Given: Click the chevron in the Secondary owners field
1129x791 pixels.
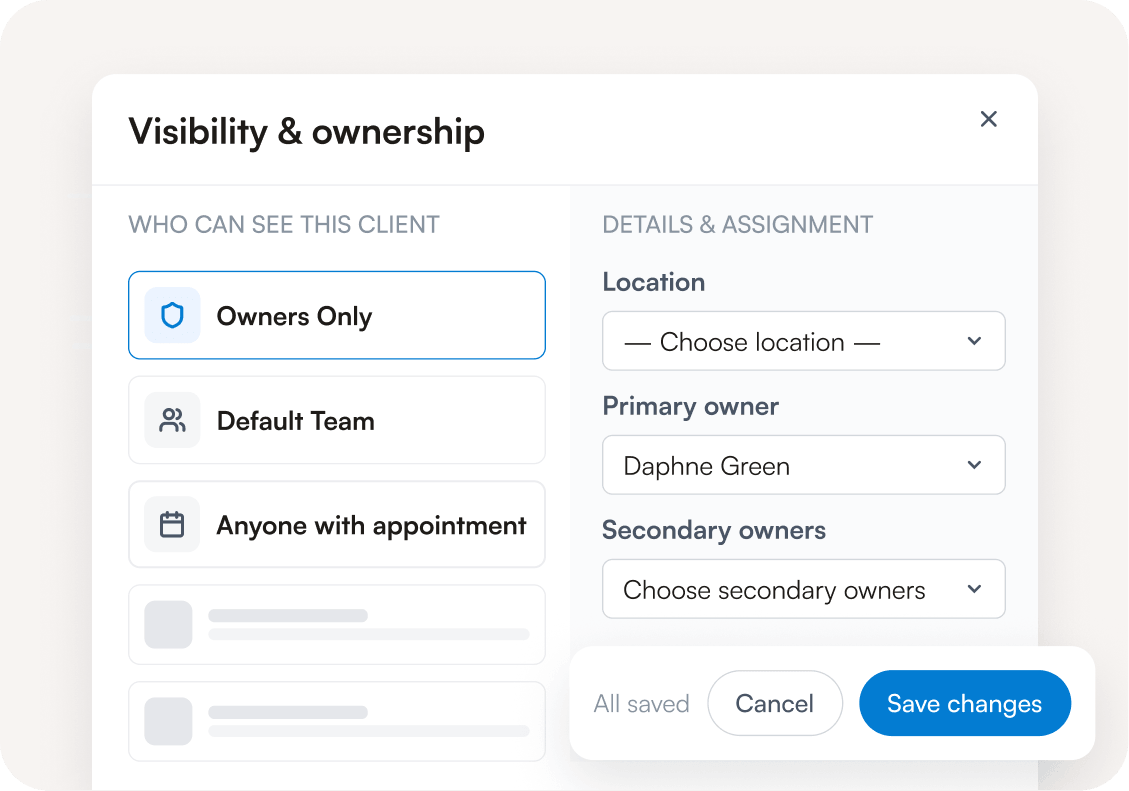Looking at the screenshot, I should (974, 589).
